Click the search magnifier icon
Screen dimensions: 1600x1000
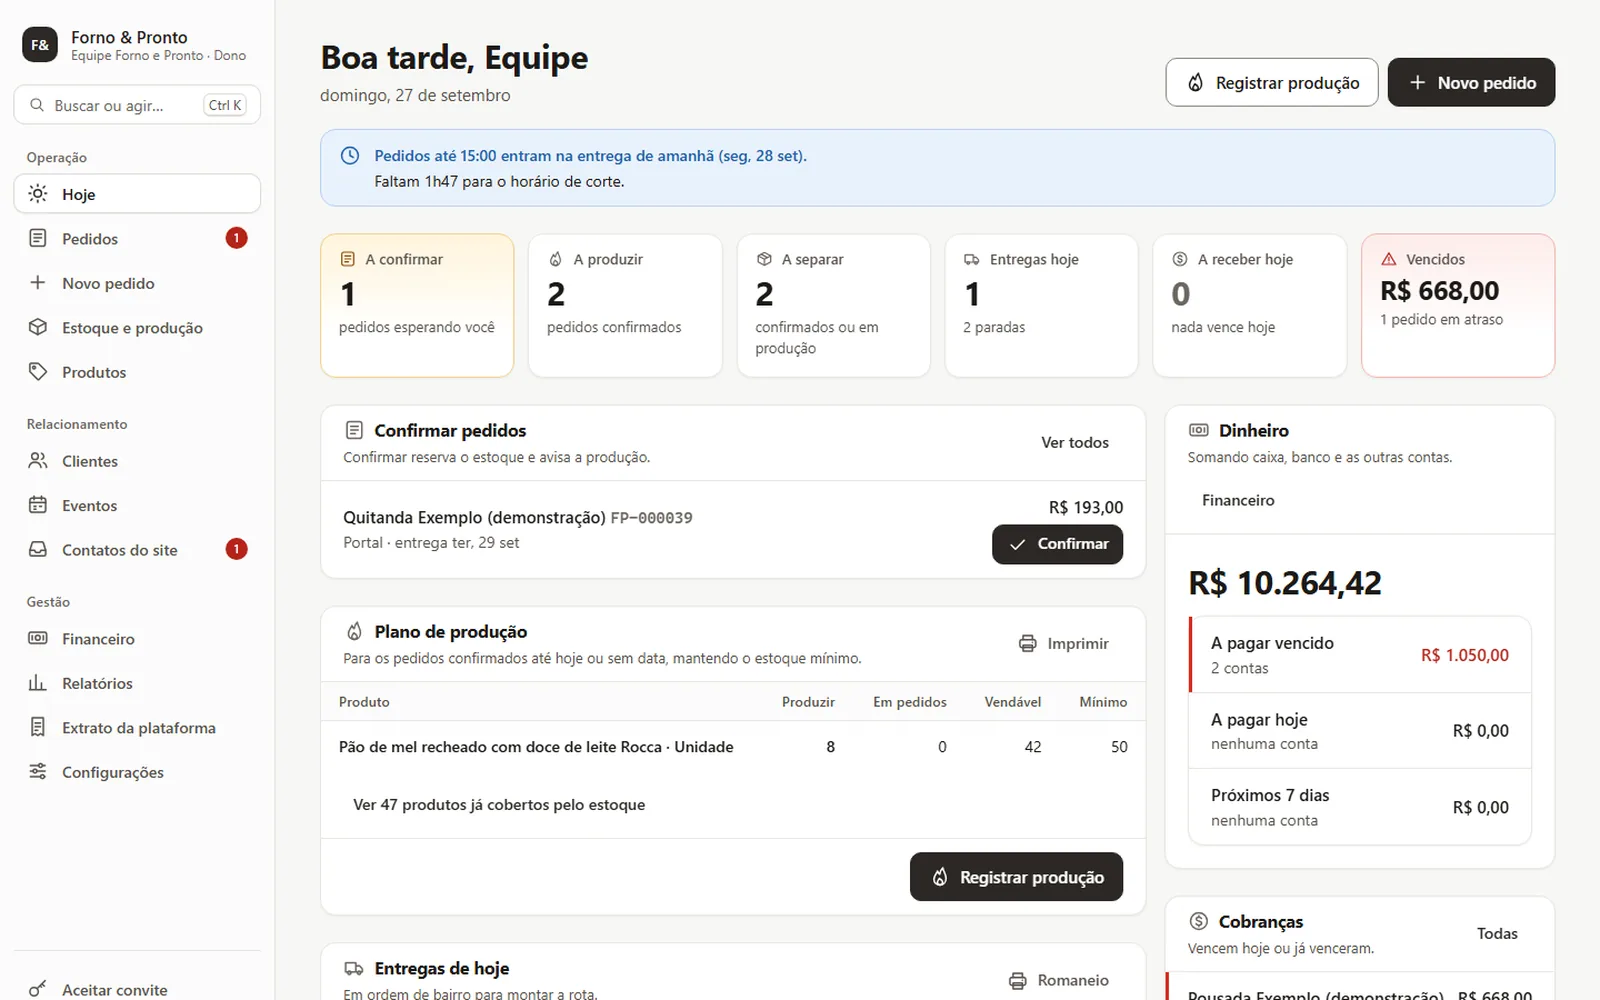(37, 105)
